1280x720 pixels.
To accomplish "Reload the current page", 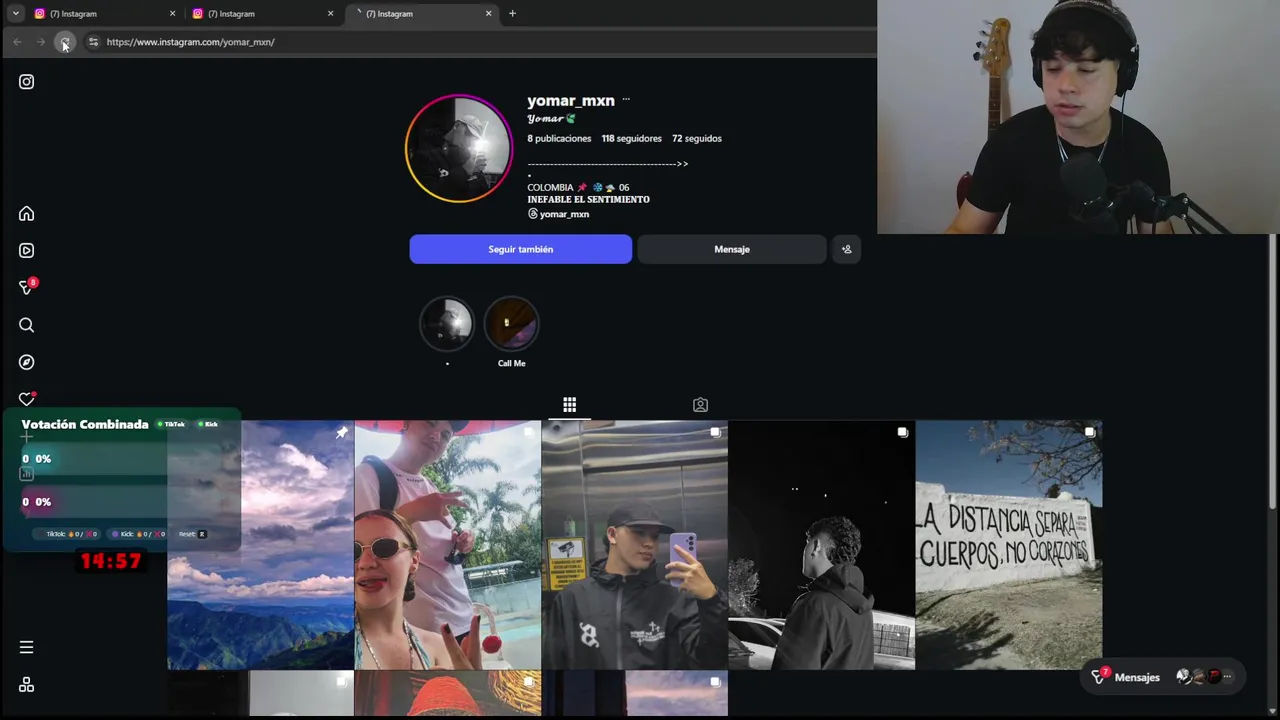I will coord(64,42).
